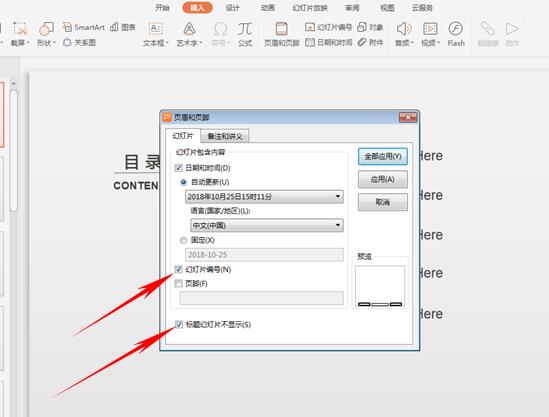Insert a Flash object
The image size is (549, 417).
(456, 34)
